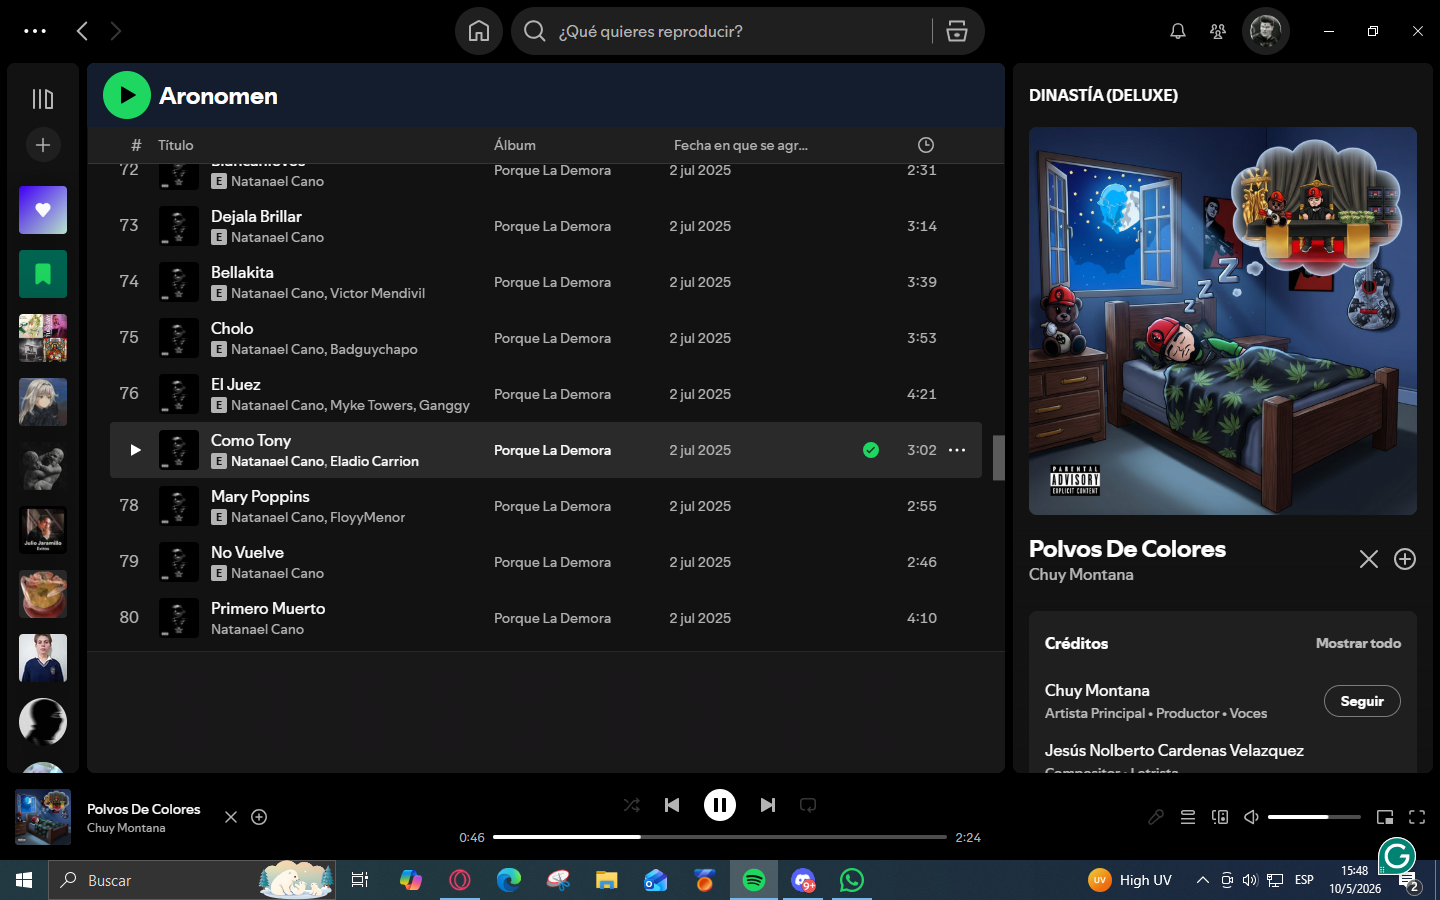Open File Explorer from the taskbar

click(607, 880)
